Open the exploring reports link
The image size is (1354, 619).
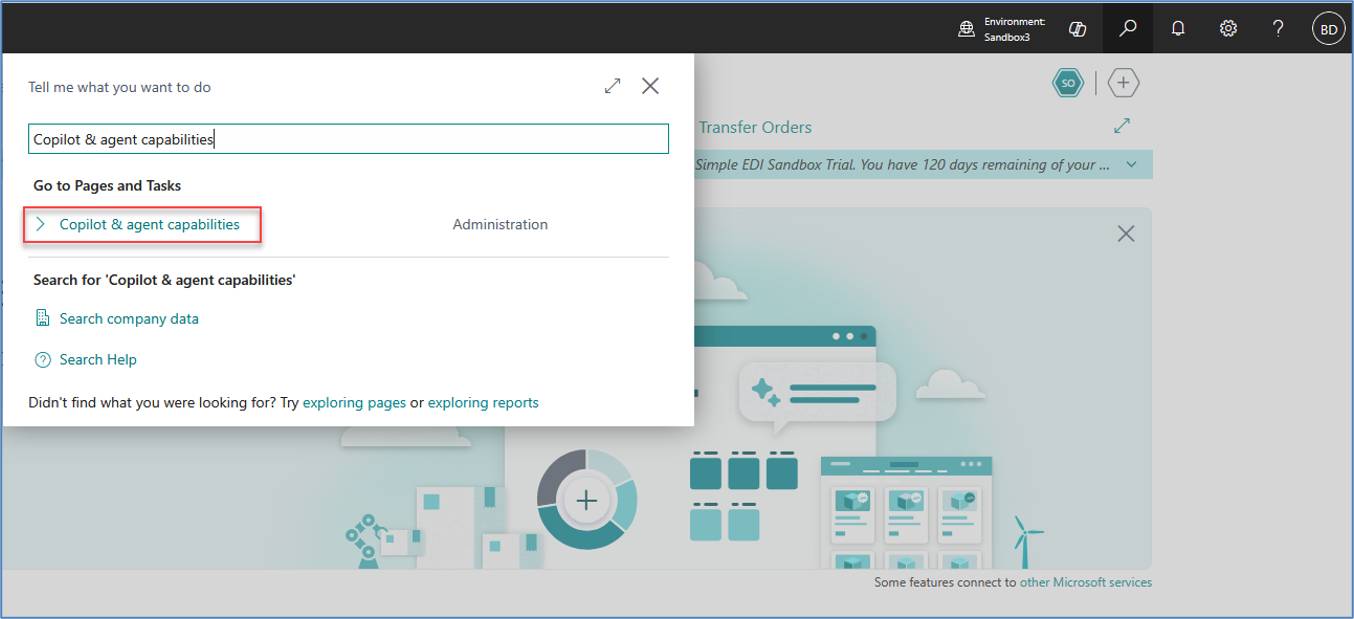483,402
